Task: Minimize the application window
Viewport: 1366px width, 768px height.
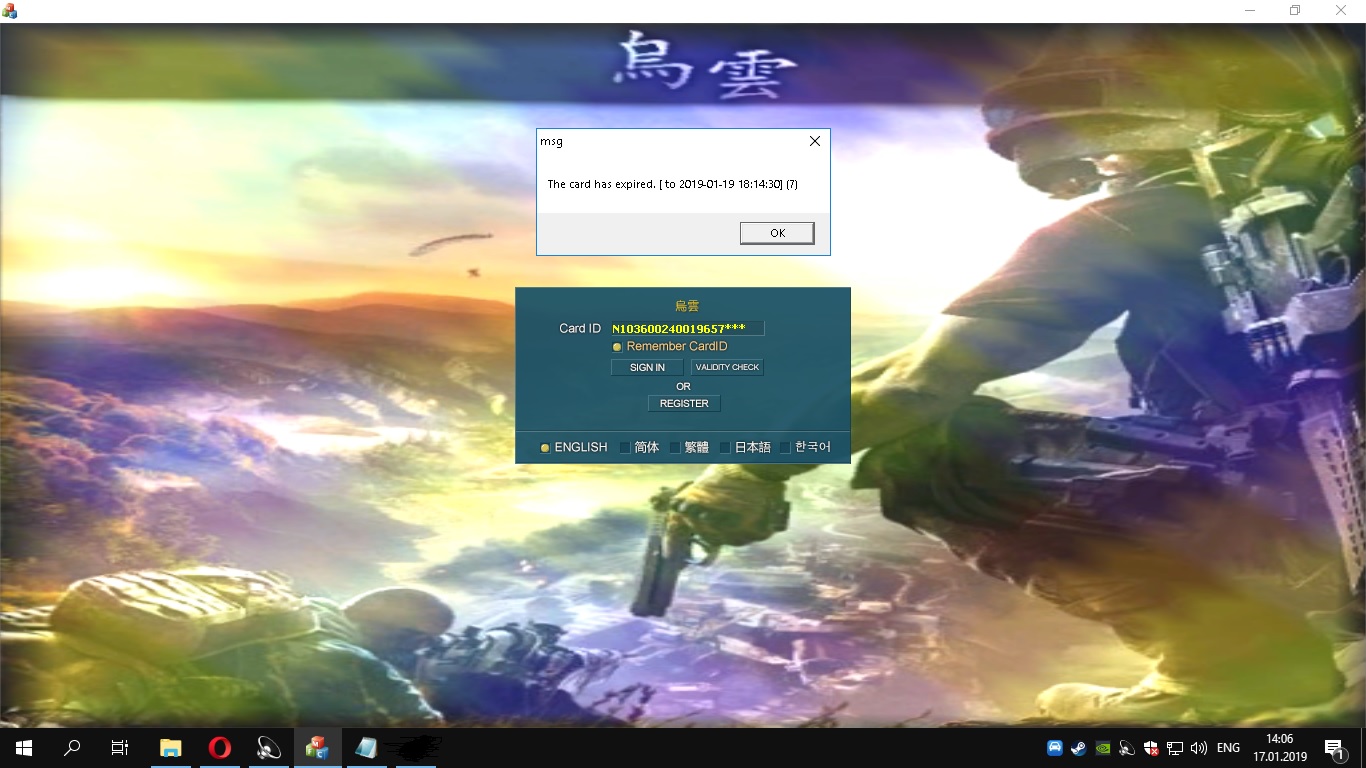Action: tap(1250, 11)
